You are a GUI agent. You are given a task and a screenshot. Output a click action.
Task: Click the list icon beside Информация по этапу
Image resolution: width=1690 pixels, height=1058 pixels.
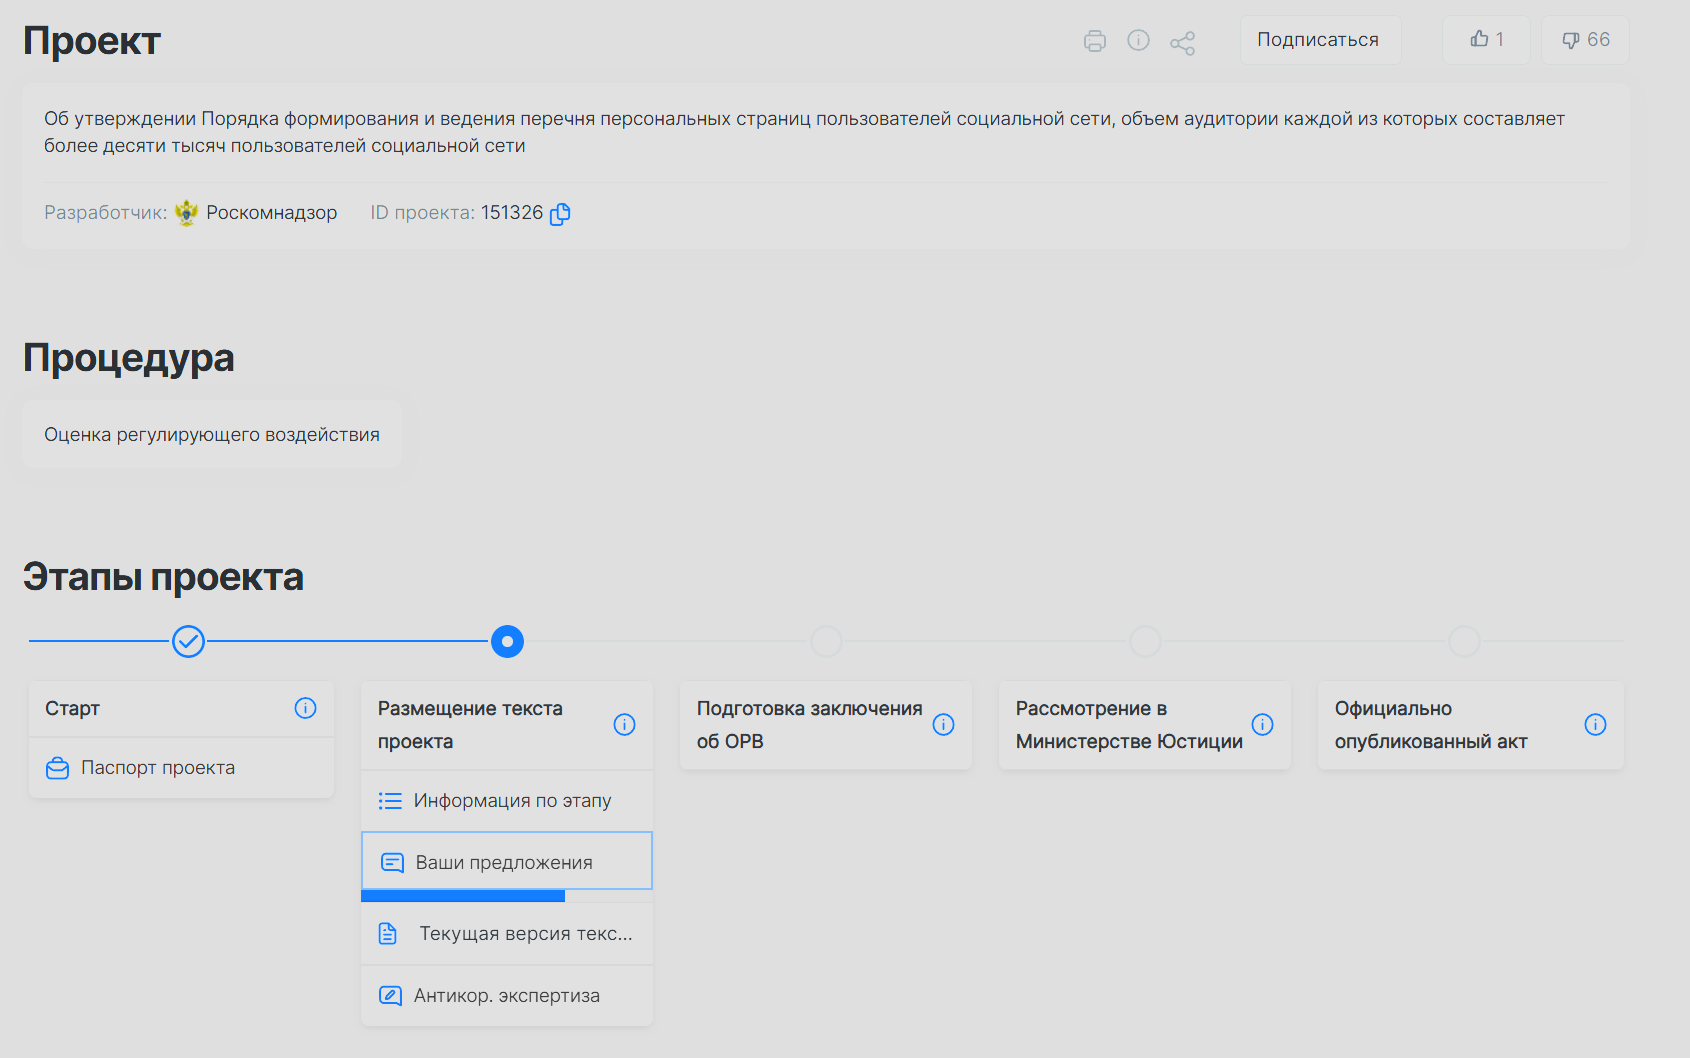[x=390, y=801]
